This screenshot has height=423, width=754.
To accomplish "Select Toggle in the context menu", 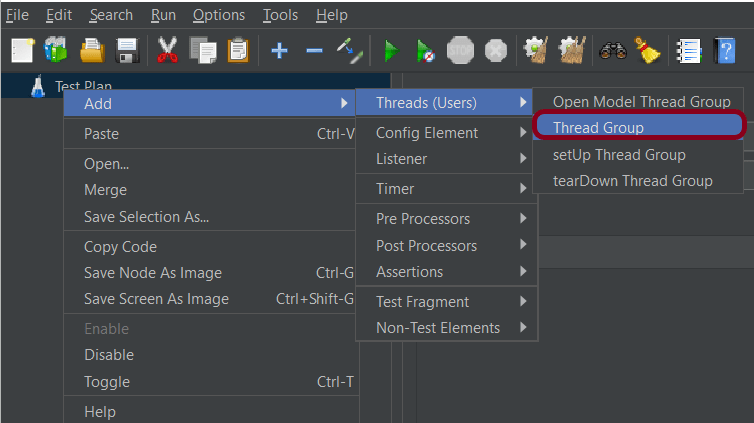I will 105,381.
